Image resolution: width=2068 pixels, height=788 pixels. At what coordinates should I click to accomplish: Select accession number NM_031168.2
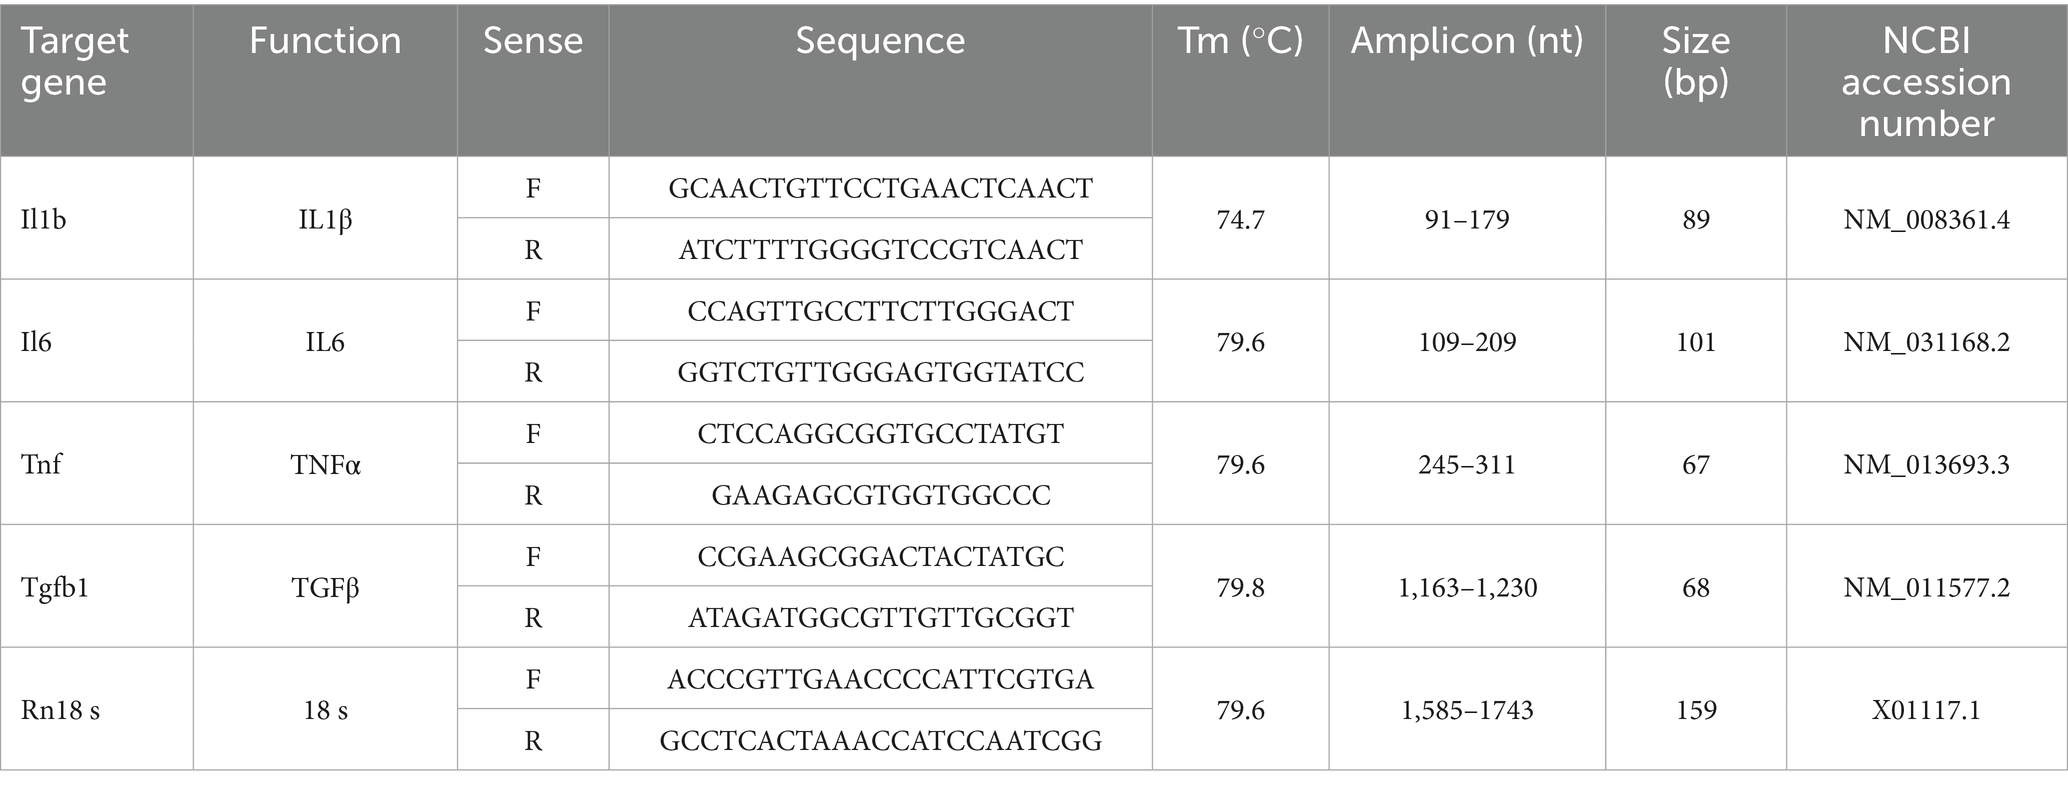(x=1925, y=342)
